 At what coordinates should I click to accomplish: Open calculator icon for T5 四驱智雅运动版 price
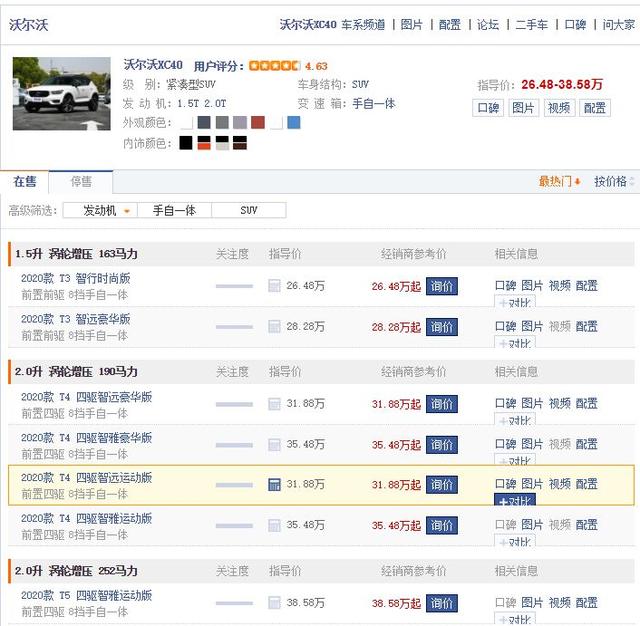(x=274, y=603)
